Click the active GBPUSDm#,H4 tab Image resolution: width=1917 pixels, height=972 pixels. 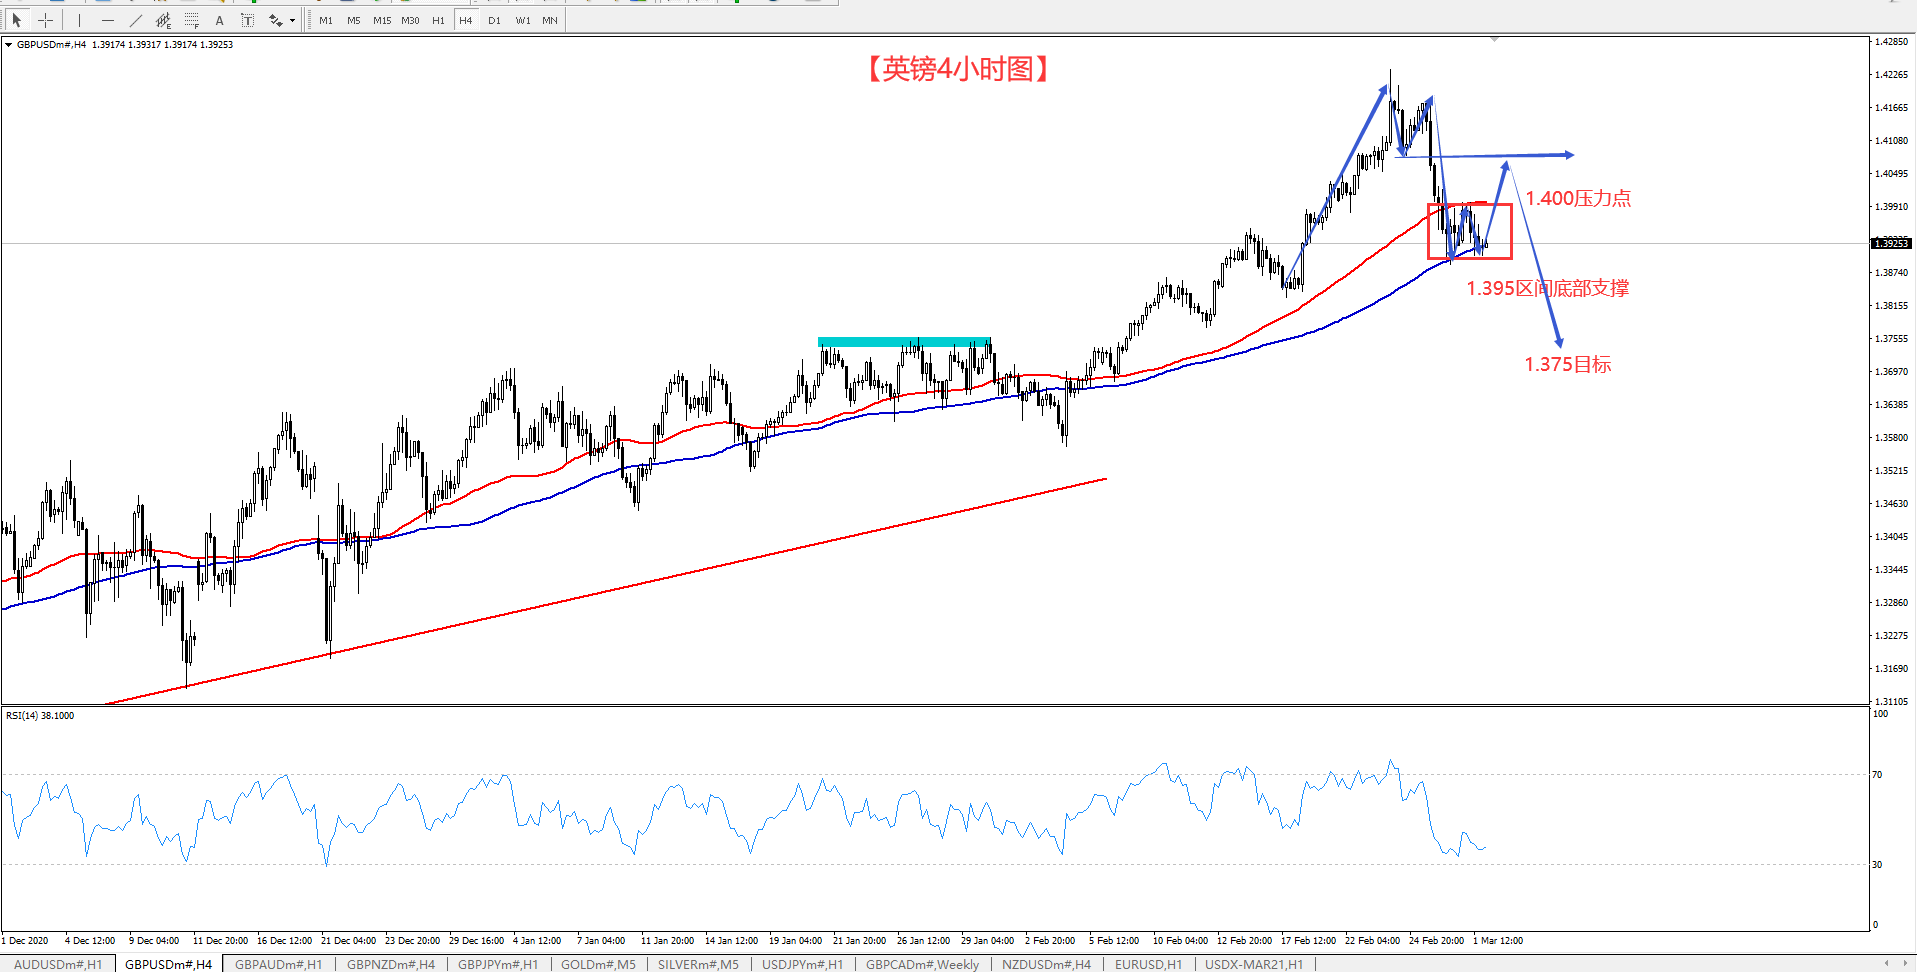click(x=168, y=964)
